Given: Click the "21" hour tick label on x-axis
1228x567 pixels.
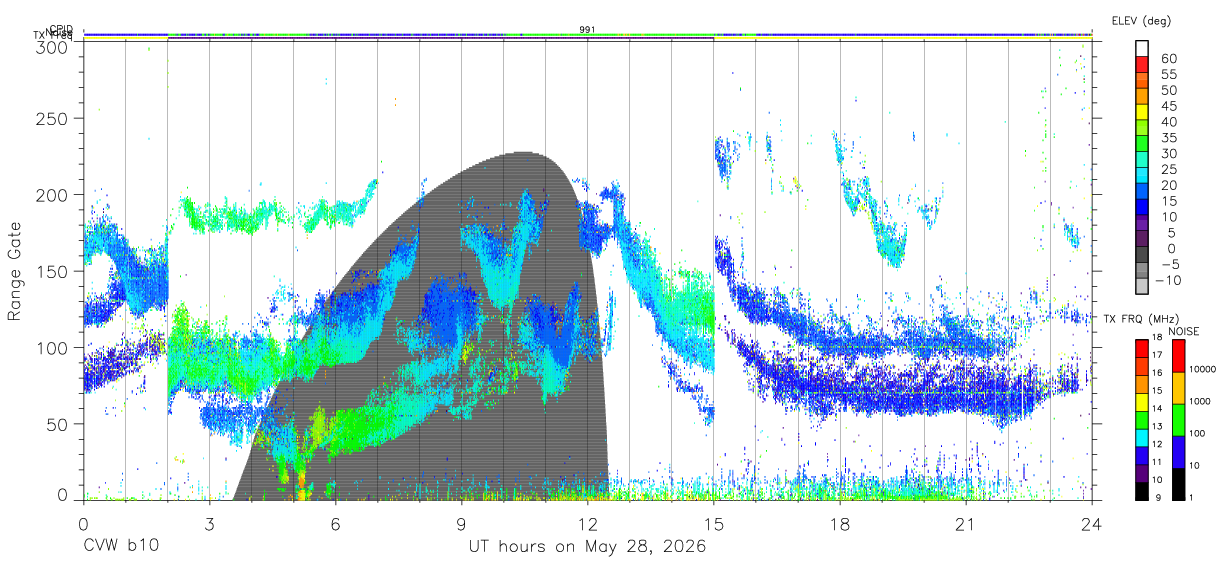Looking at the screenshot, I should 966,524.
